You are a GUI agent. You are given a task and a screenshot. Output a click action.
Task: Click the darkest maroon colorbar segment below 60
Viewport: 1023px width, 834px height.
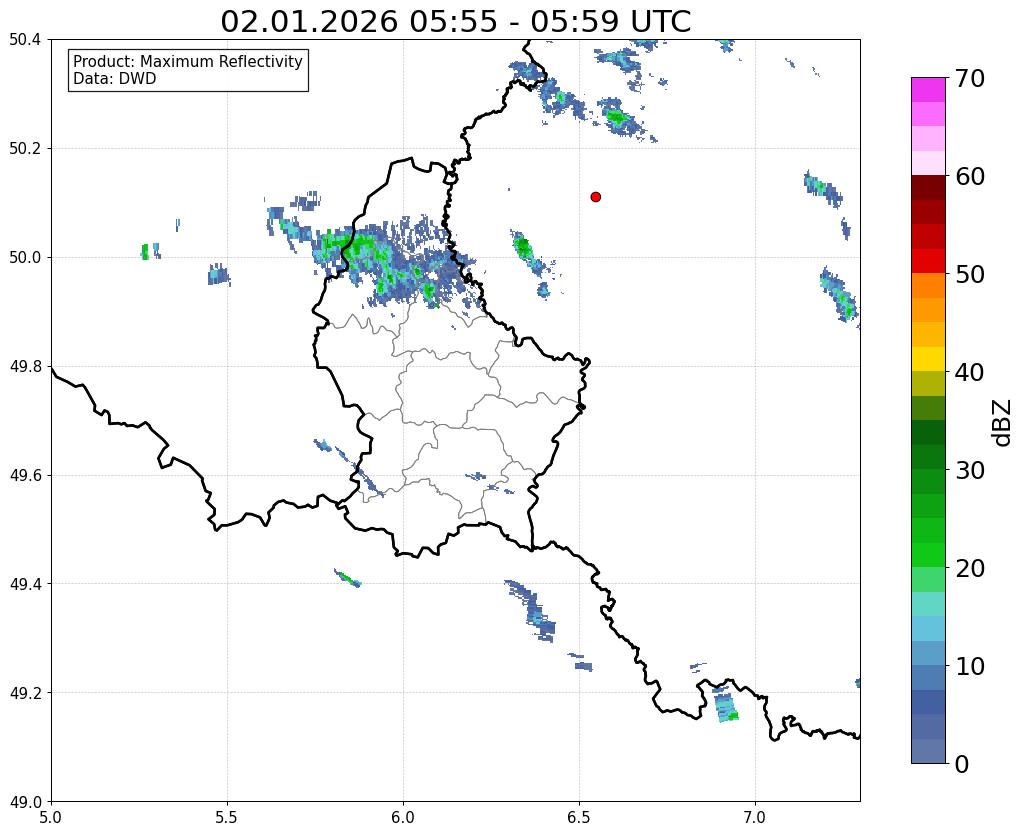[928, 188]
